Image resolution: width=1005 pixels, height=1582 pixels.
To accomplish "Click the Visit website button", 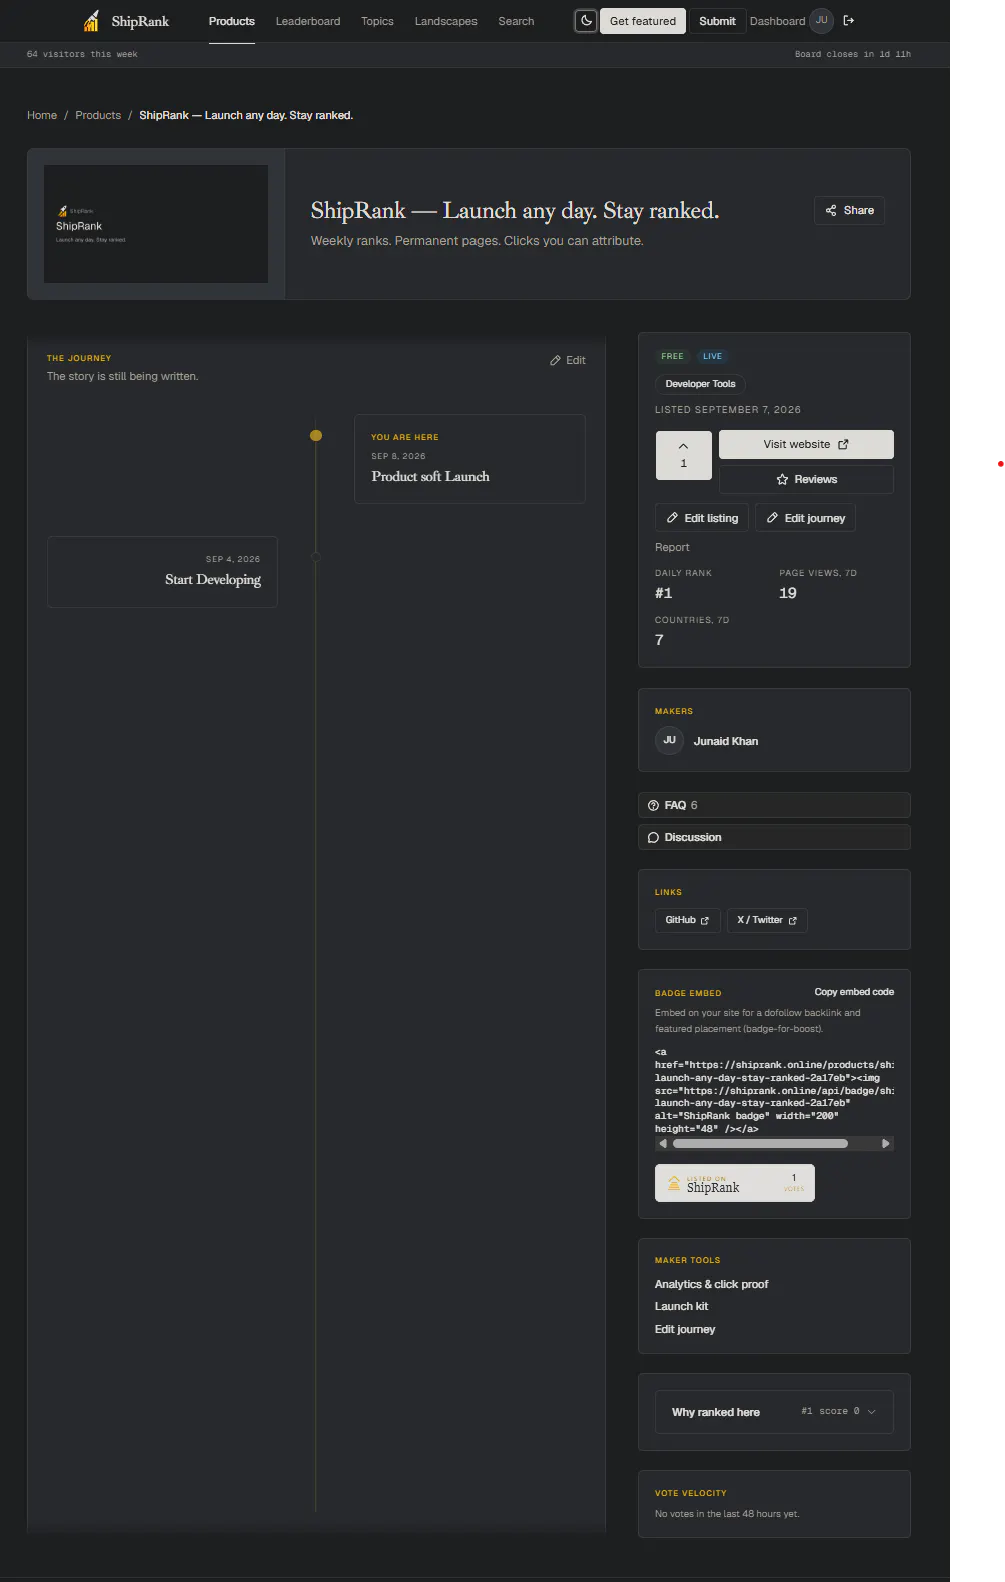I will coord(806,444).
